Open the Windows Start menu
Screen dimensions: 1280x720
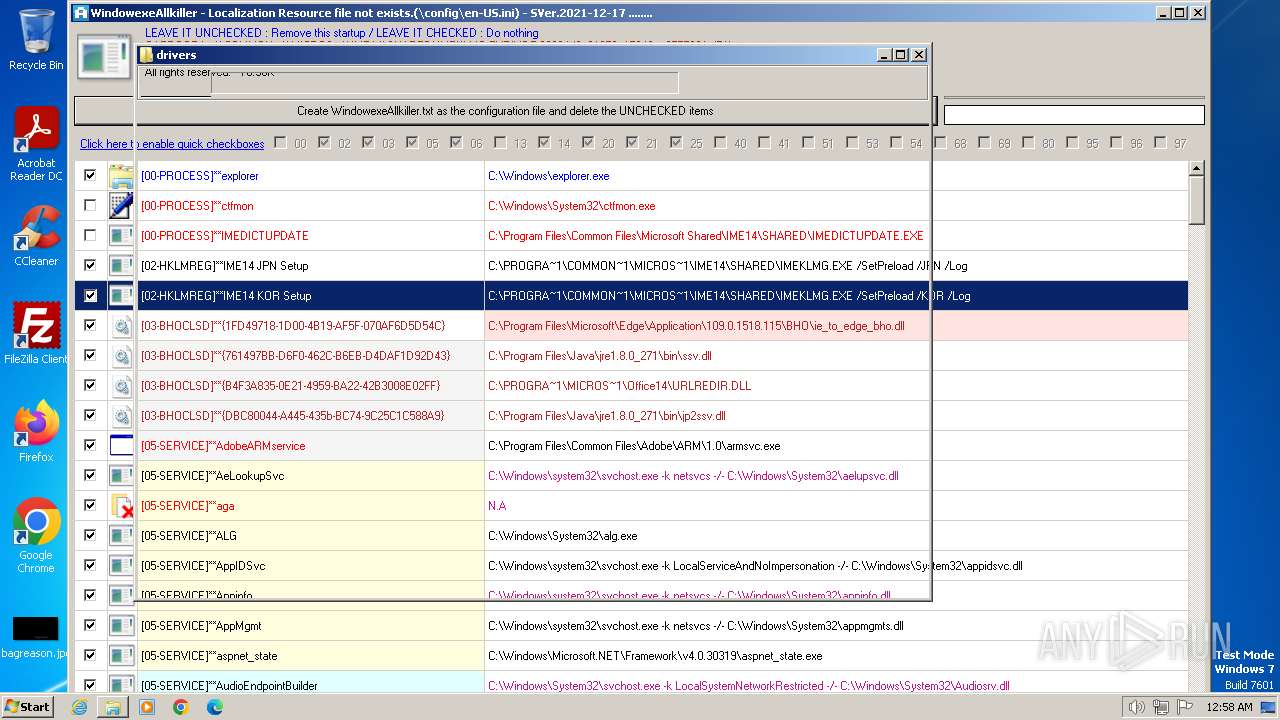27,706
